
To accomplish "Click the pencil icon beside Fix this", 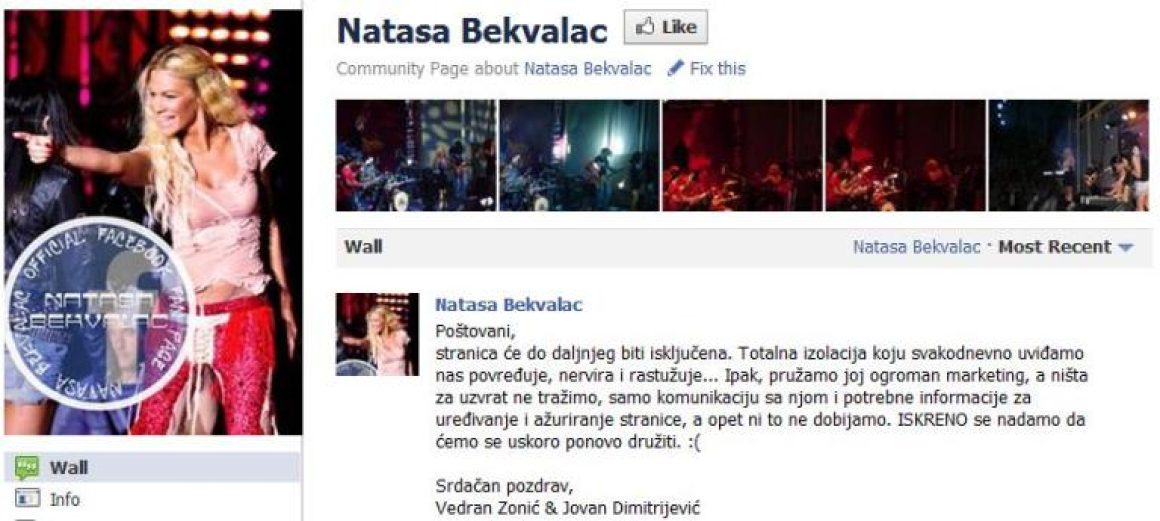I will pos(675,70).
